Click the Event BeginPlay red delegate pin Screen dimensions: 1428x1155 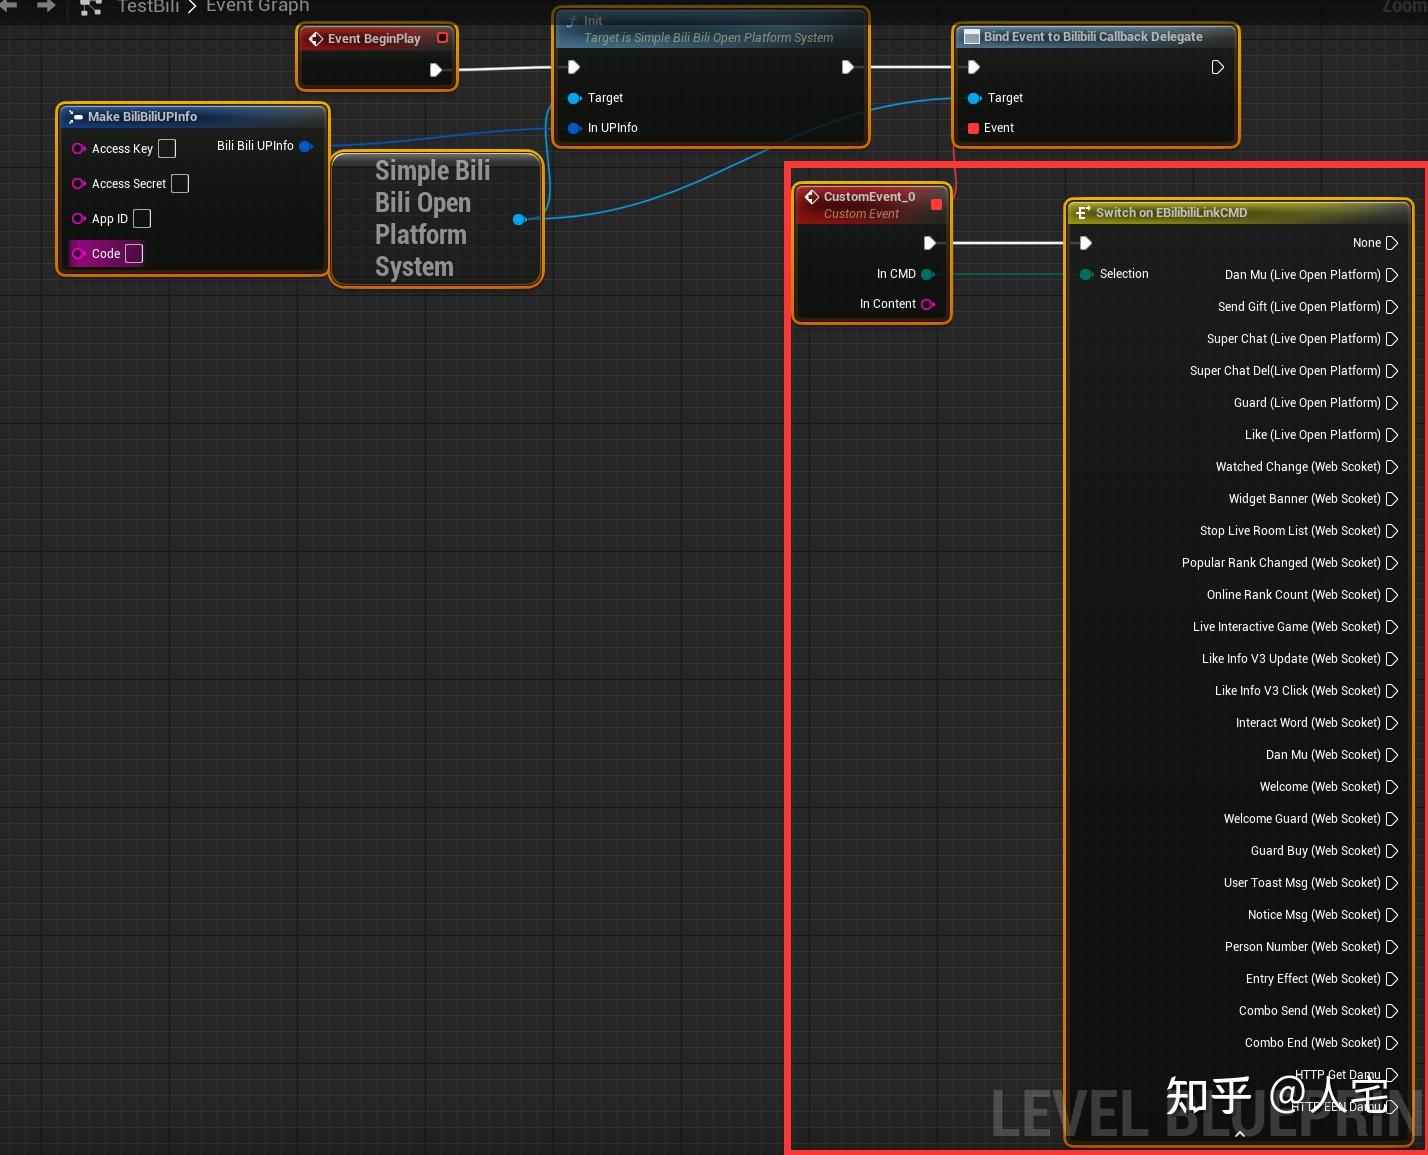tap(442, 38)
